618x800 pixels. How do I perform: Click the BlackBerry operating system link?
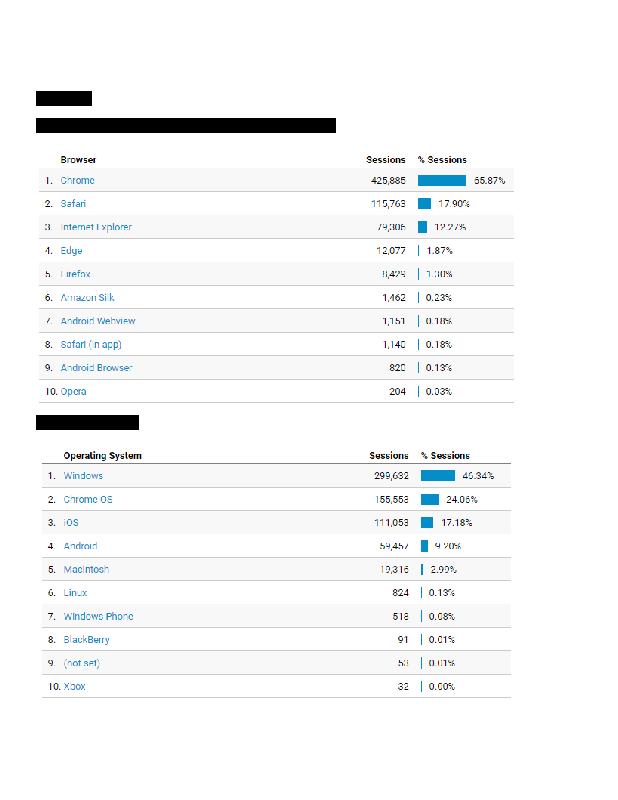click(x=86, y=640)
